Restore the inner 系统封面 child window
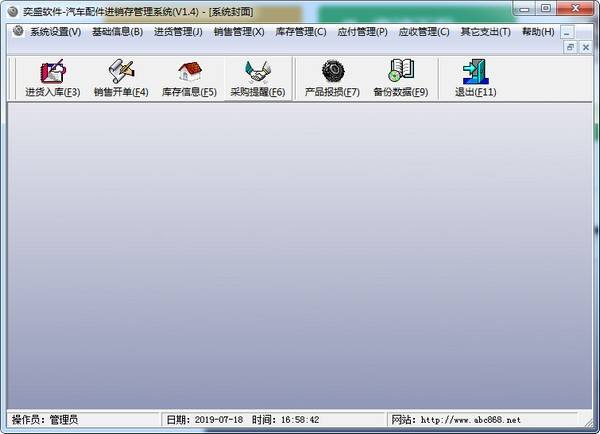The image size is (600, 434). tap(570, 47)
